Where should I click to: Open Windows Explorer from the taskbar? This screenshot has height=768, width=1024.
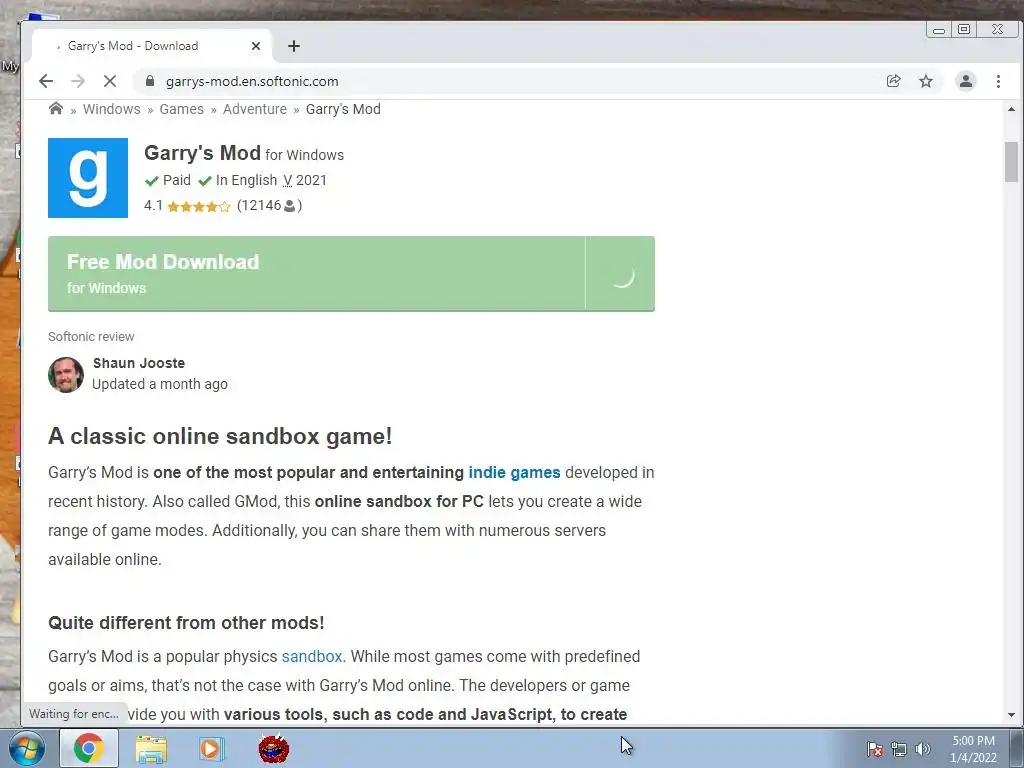[151, 749]
